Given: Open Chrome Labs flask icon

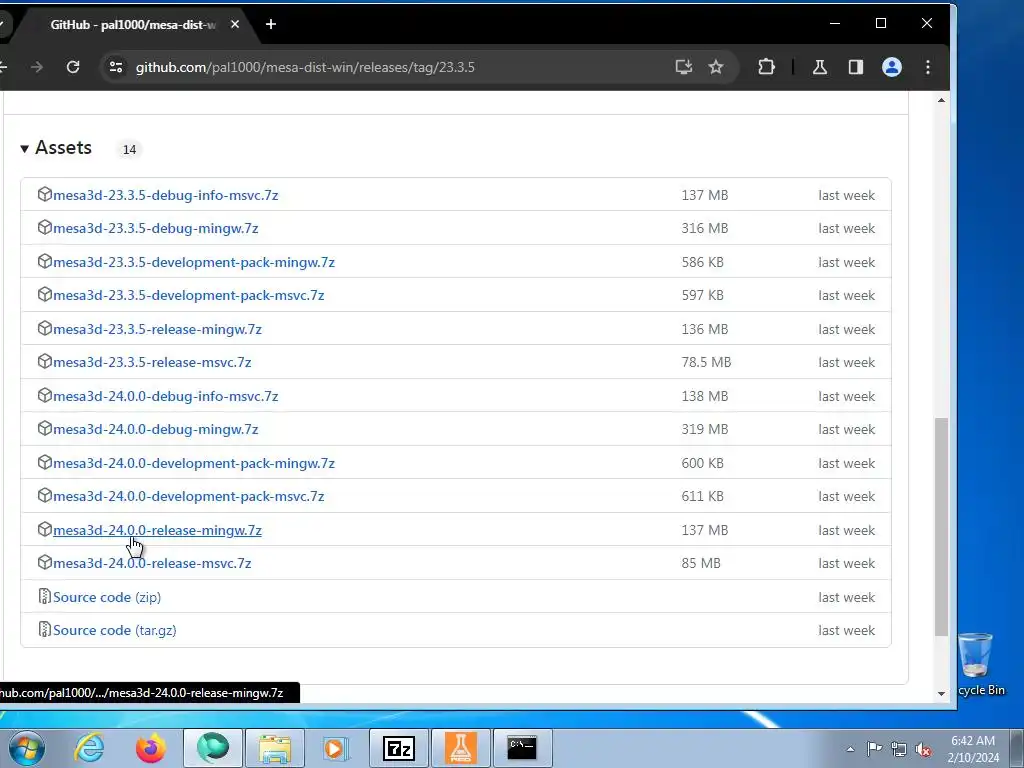Looking at the screenshot, I should [820, 67].
